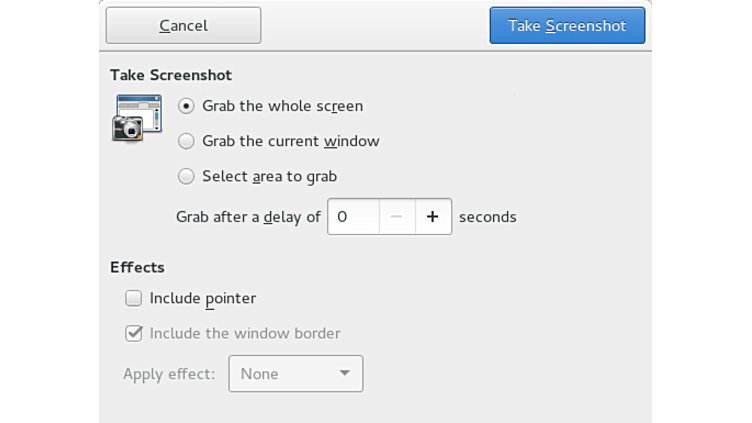This screenshot has height=423, width=752.
Task: Choose the Grab the current window radio button
Action: point(186,141)
